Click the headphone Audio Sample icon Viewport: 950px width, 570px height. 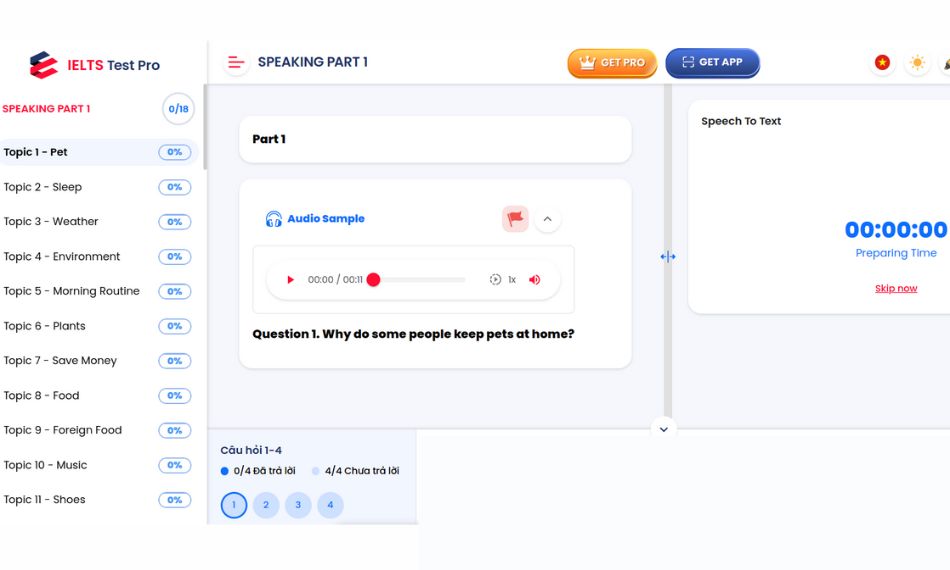pos(273,219)
